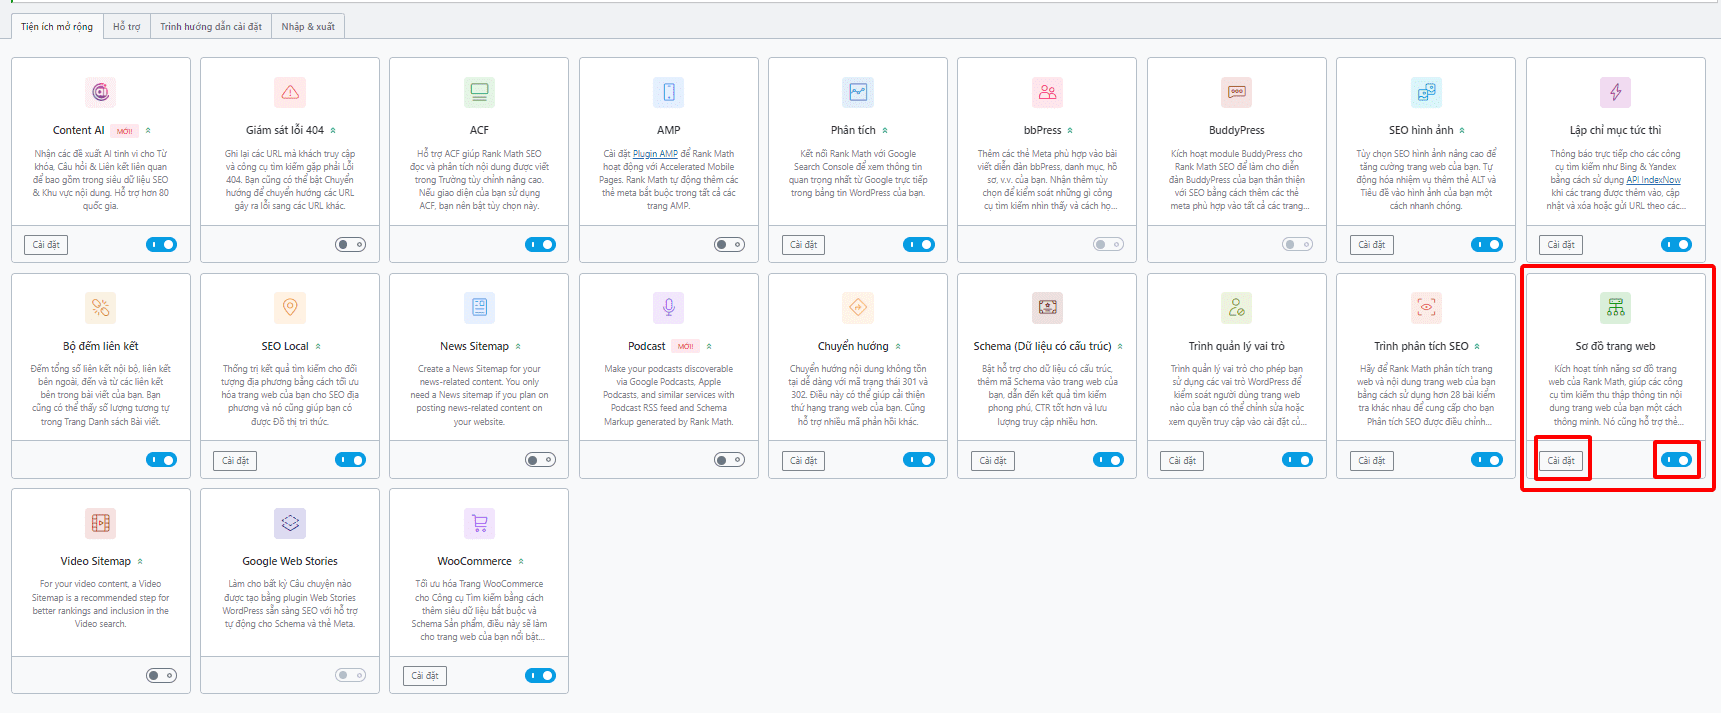Click the Sơ đồ trang web sitemap icon

[x=1616, y=307]
